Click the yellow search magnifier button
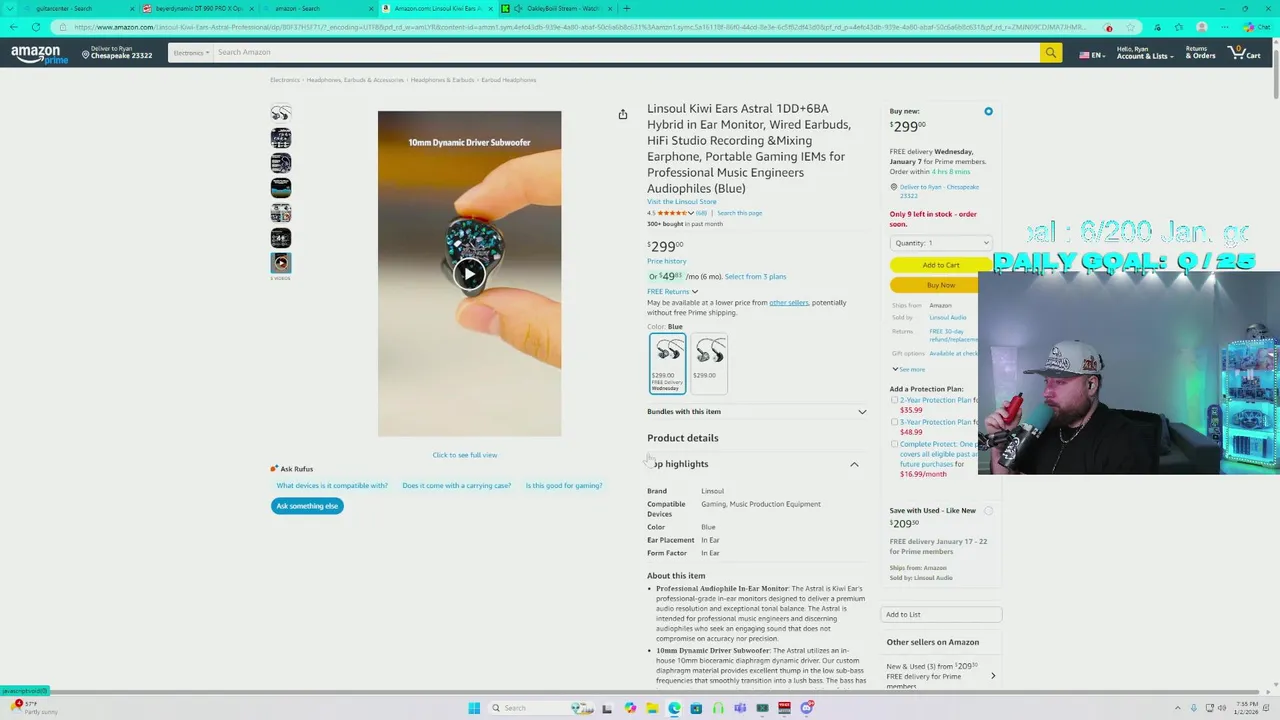1280x720 pixels. tap(1050, 52)
